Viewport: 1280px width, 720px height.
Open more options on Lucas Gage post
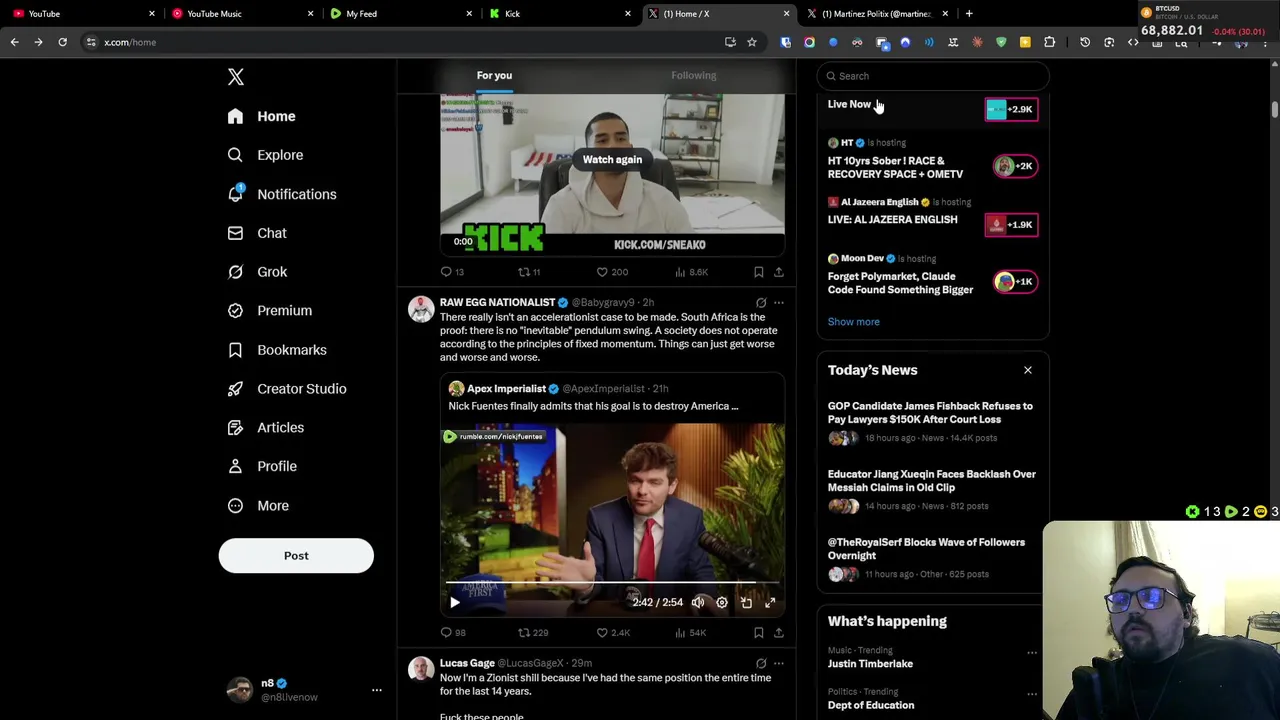(778, 663)
